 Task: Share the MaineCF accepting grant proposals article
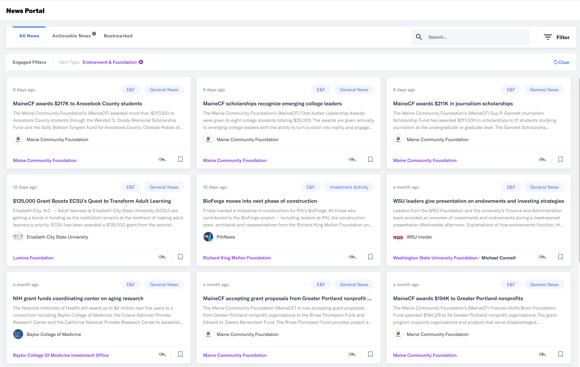click(x=352, y=354)
